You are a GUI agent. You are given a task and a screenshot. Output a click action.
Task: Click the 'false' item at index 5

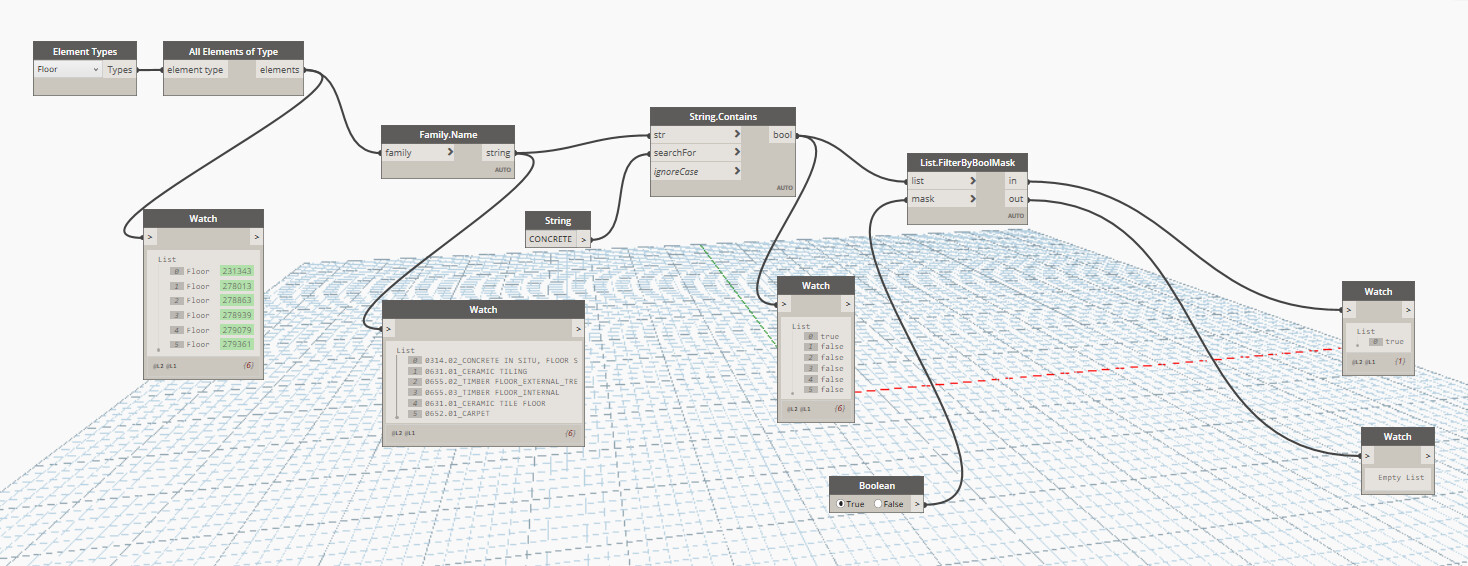click(x=832, y=390)
